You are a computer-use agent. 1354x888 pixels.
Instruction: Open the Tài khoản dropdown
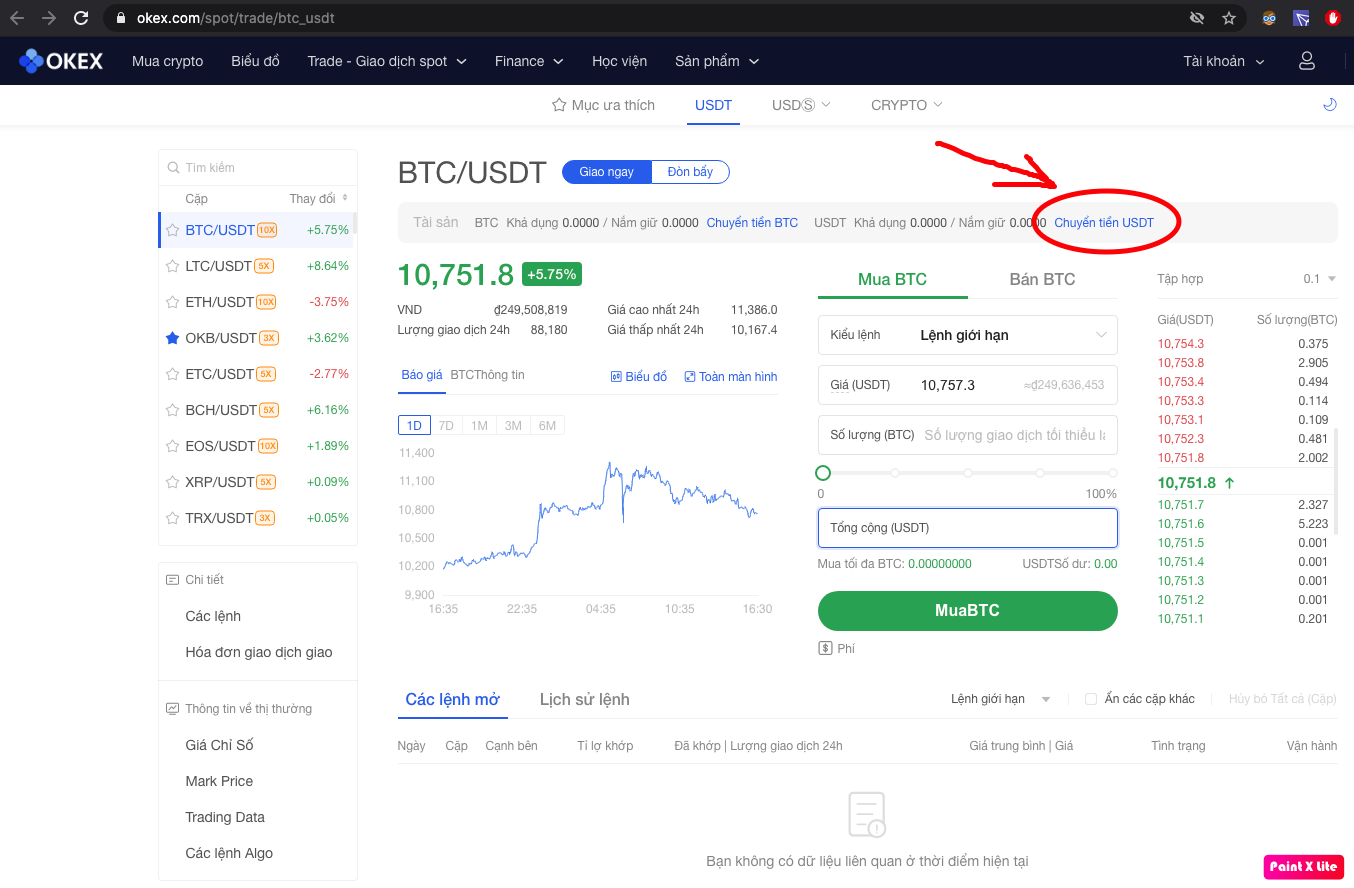tap(1224, 61)
